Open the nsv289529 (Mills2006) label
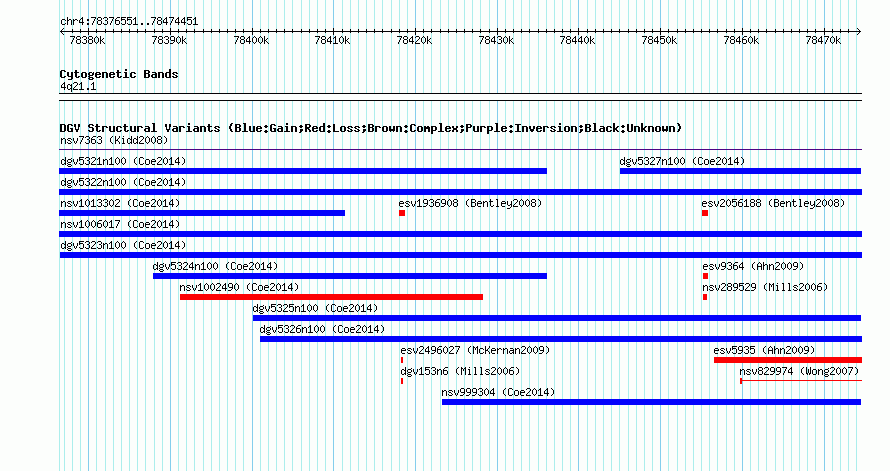 (x=765, y=287)
